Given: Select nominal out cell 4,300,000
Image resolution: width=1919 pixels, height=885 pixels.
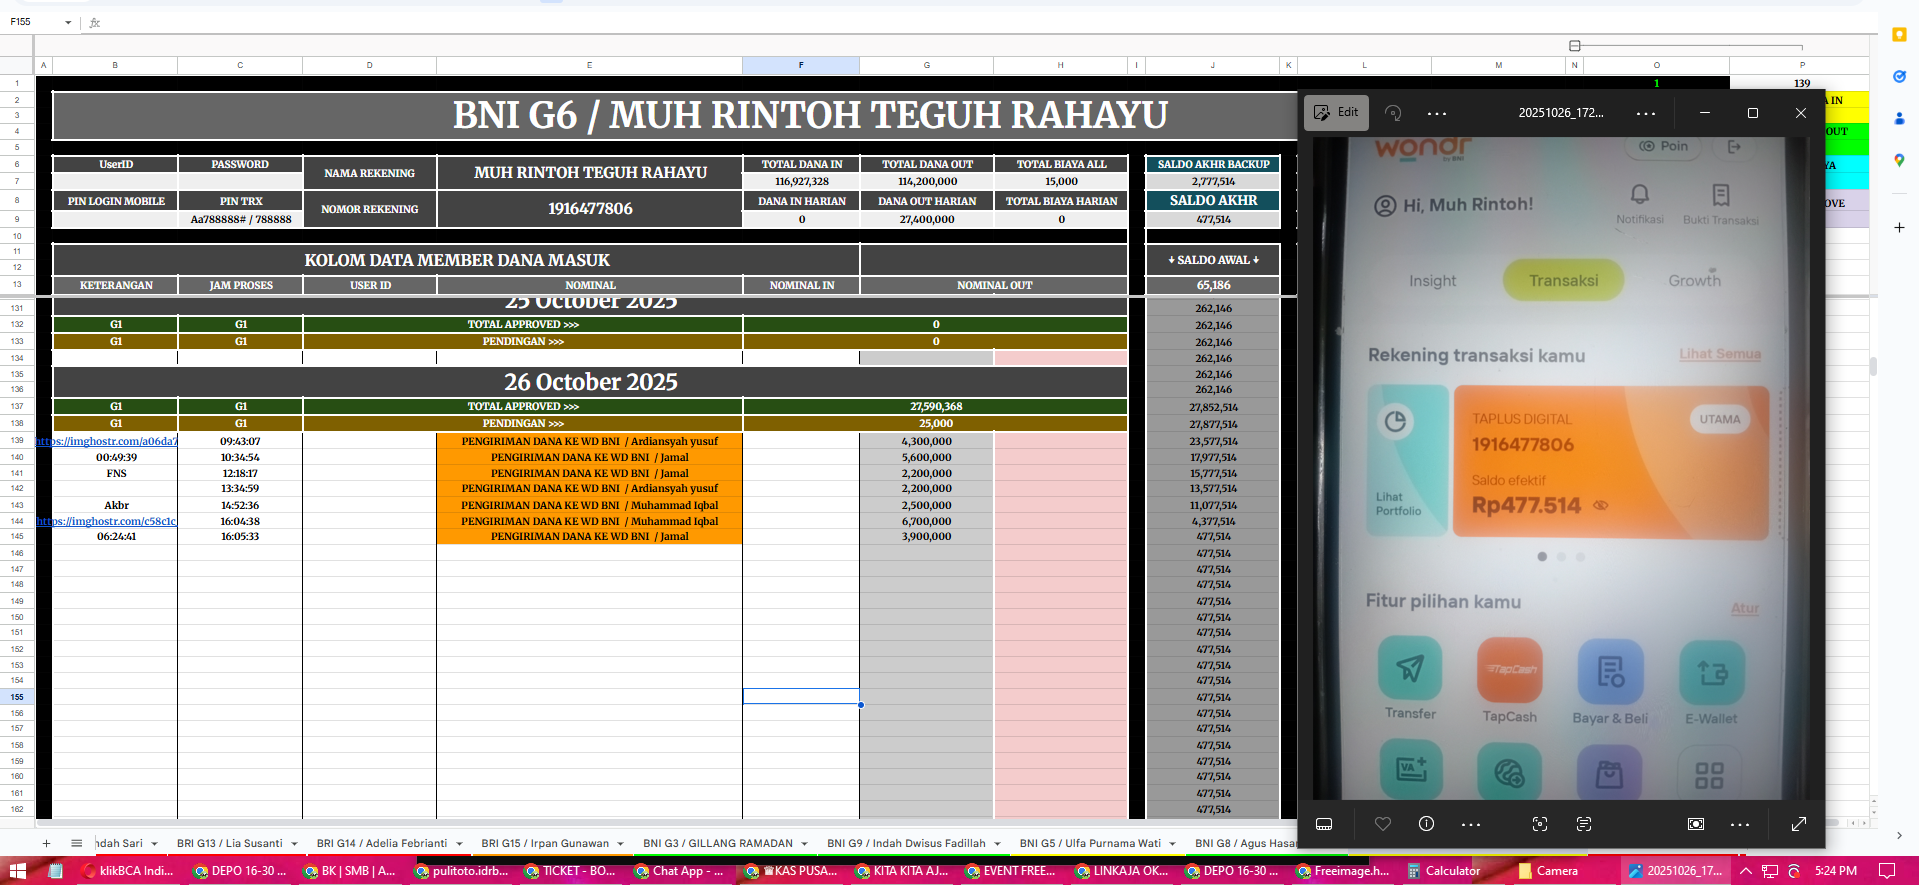Looking at the screenshot, I should 926,441.
